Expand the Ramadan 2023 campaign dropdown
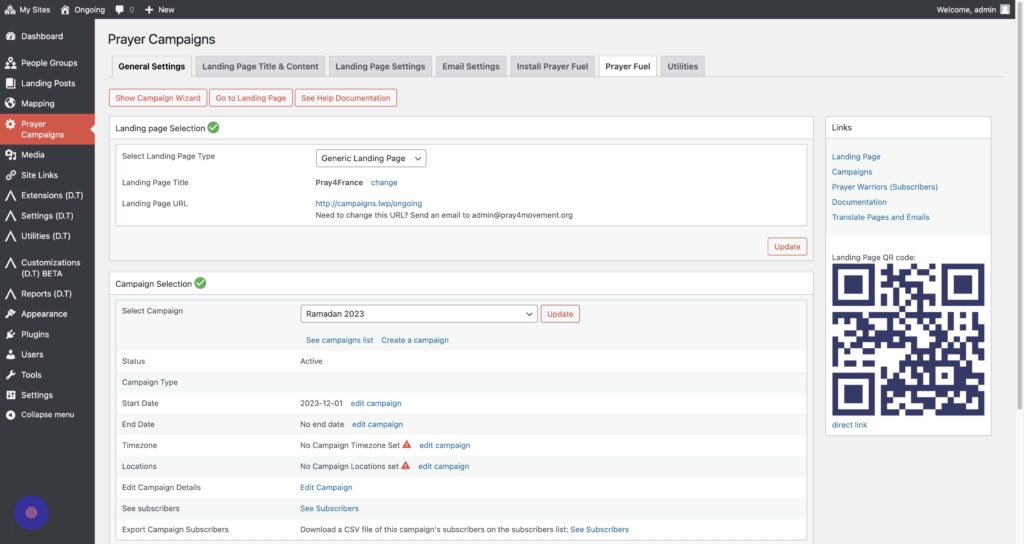 [x=419, y=314]
